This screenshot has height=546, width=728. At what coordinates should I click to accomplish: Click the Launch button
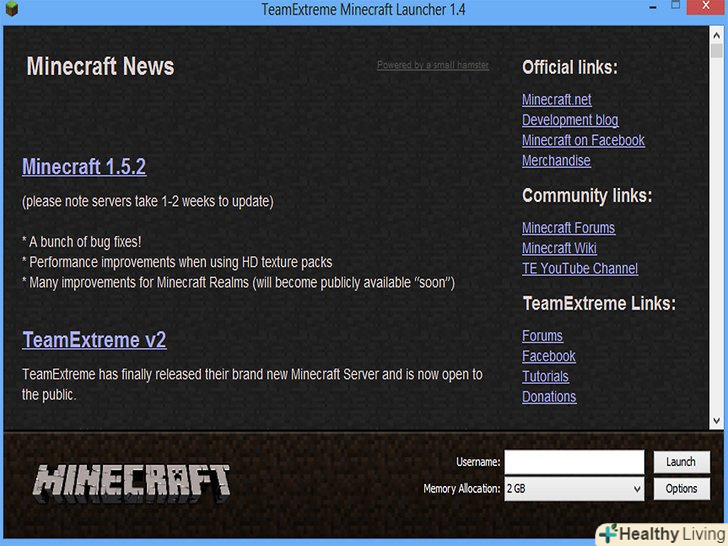pos(682,462)
